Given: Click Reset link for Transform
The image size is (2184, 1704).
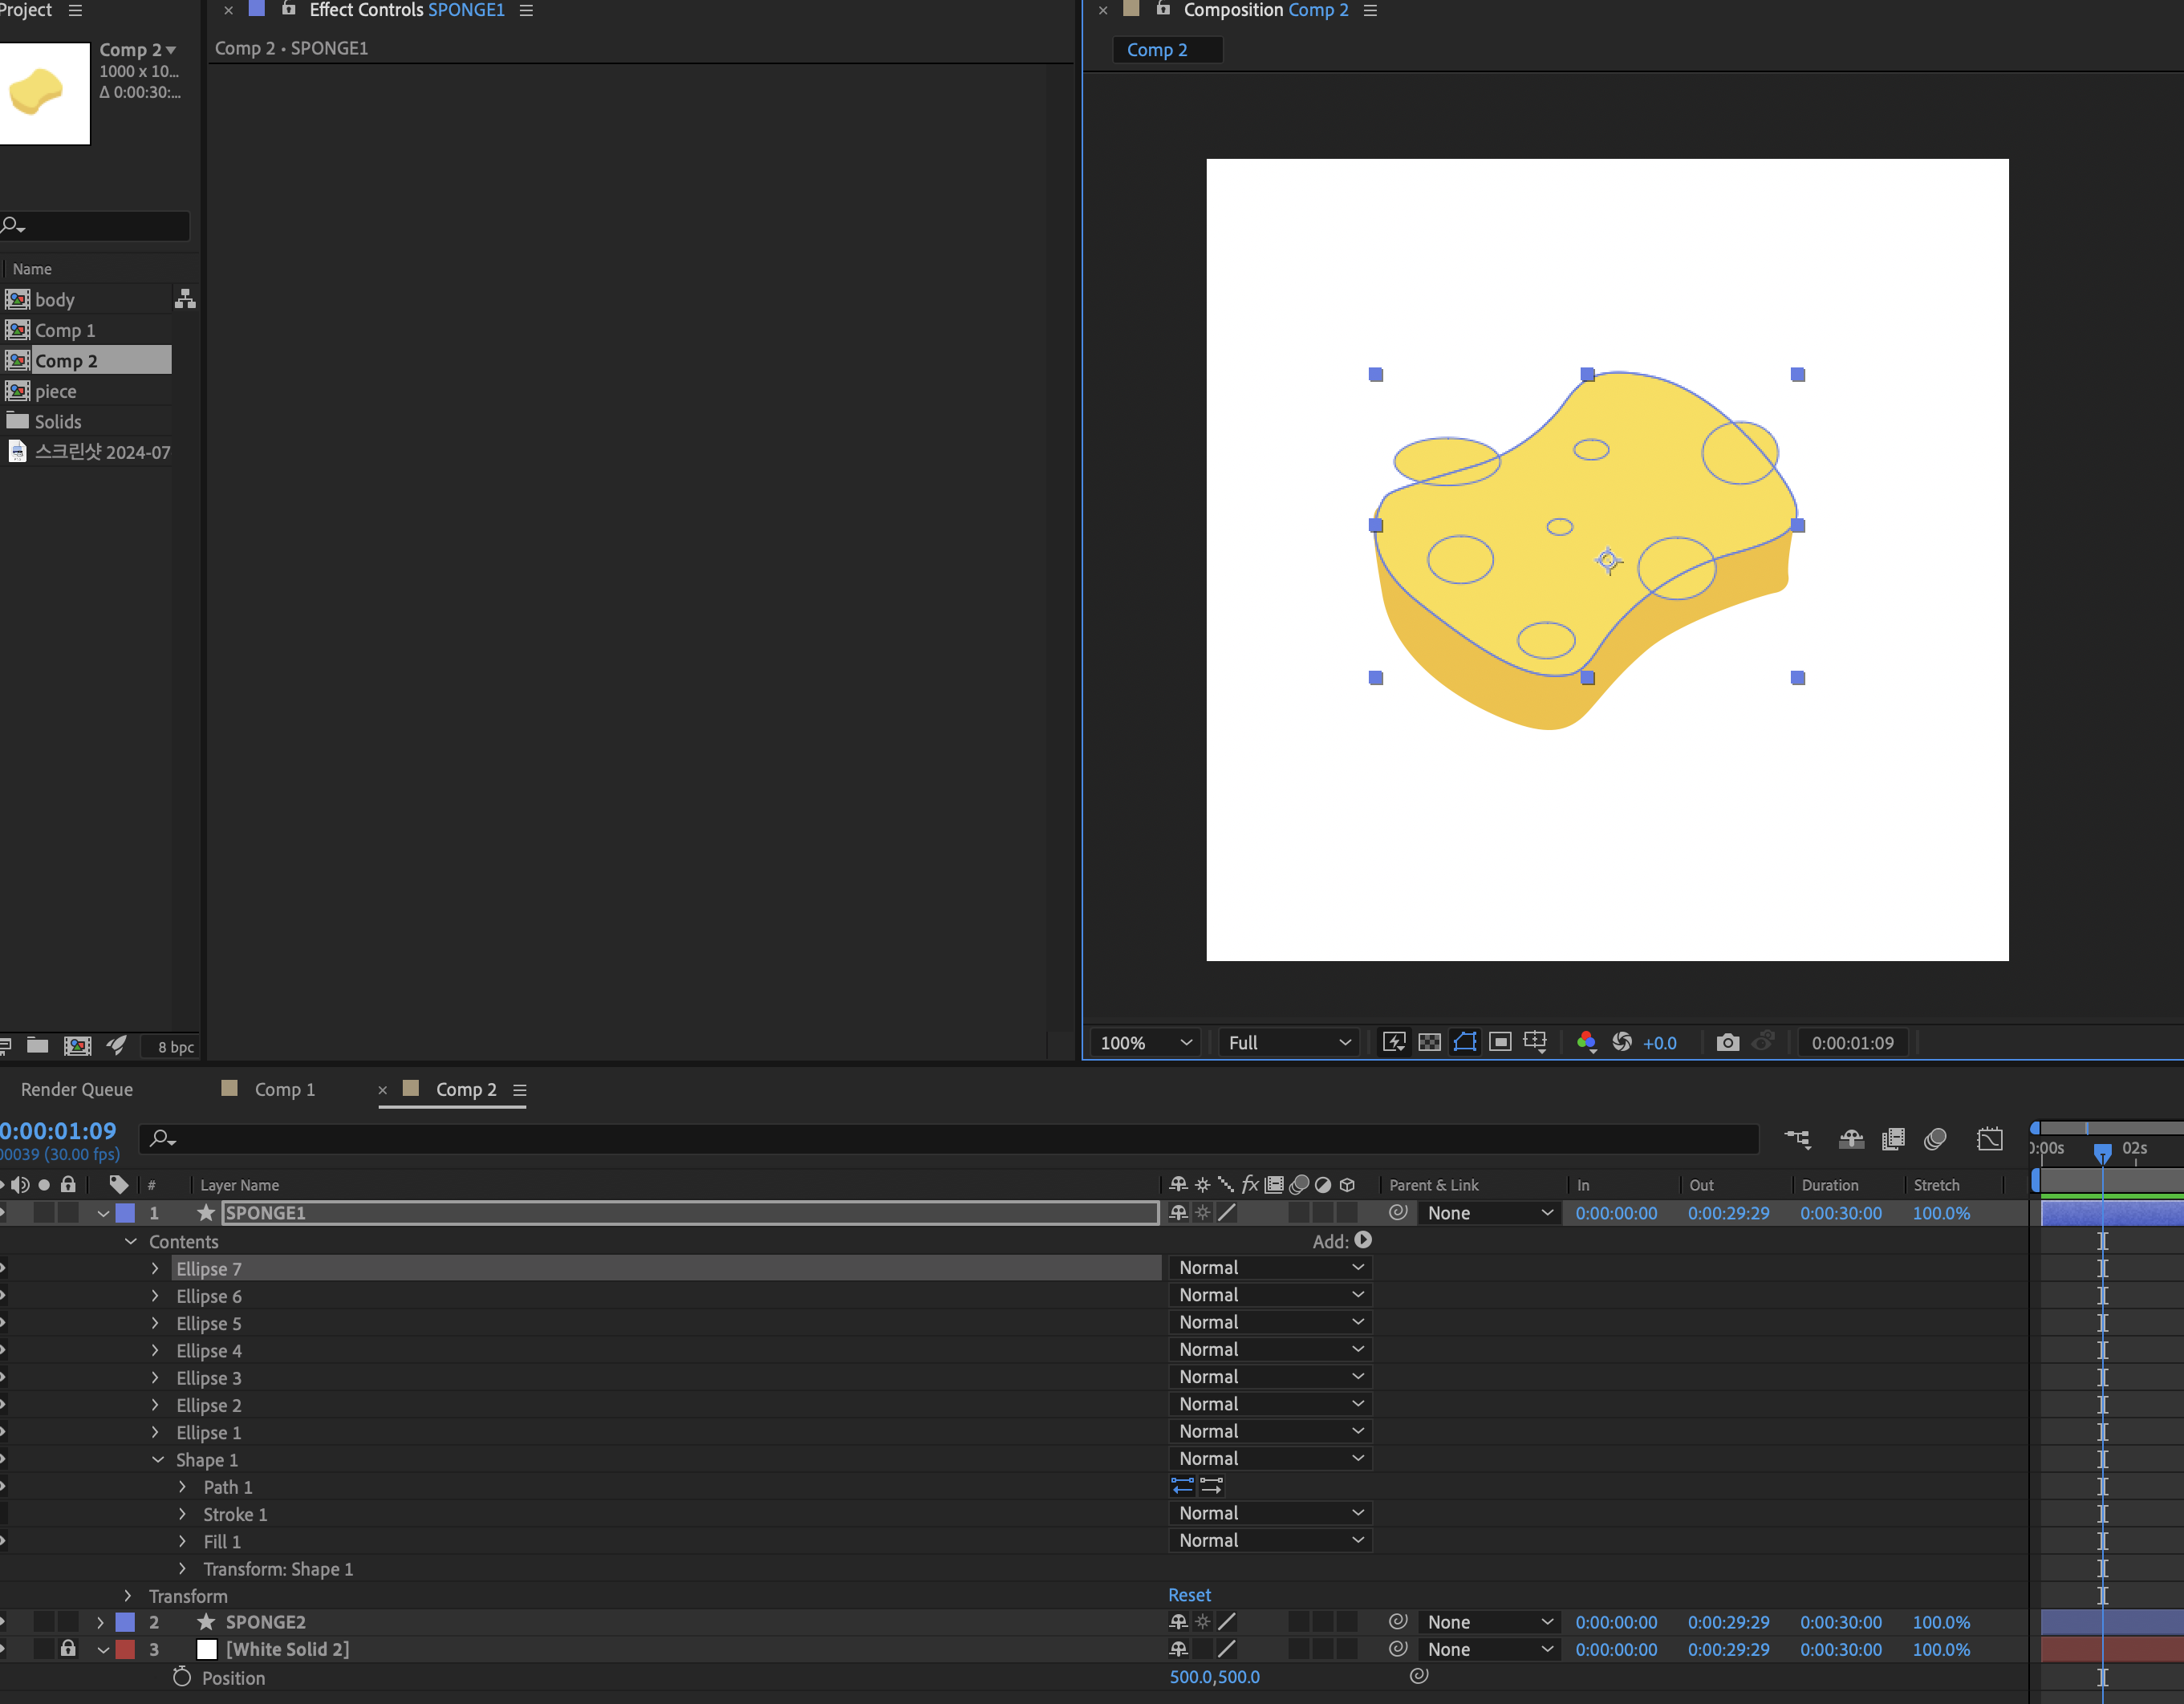Looking at the screenshot, I should tap(1189, 1594).
